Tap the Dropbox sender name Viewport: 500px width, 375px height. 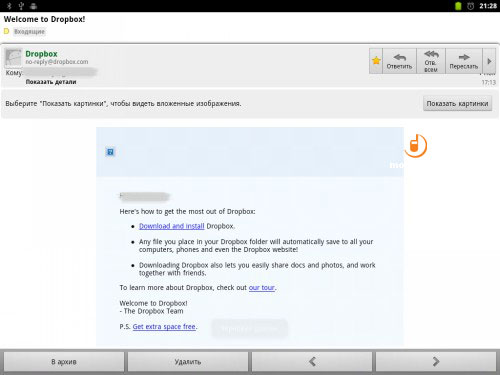point(41,54)
